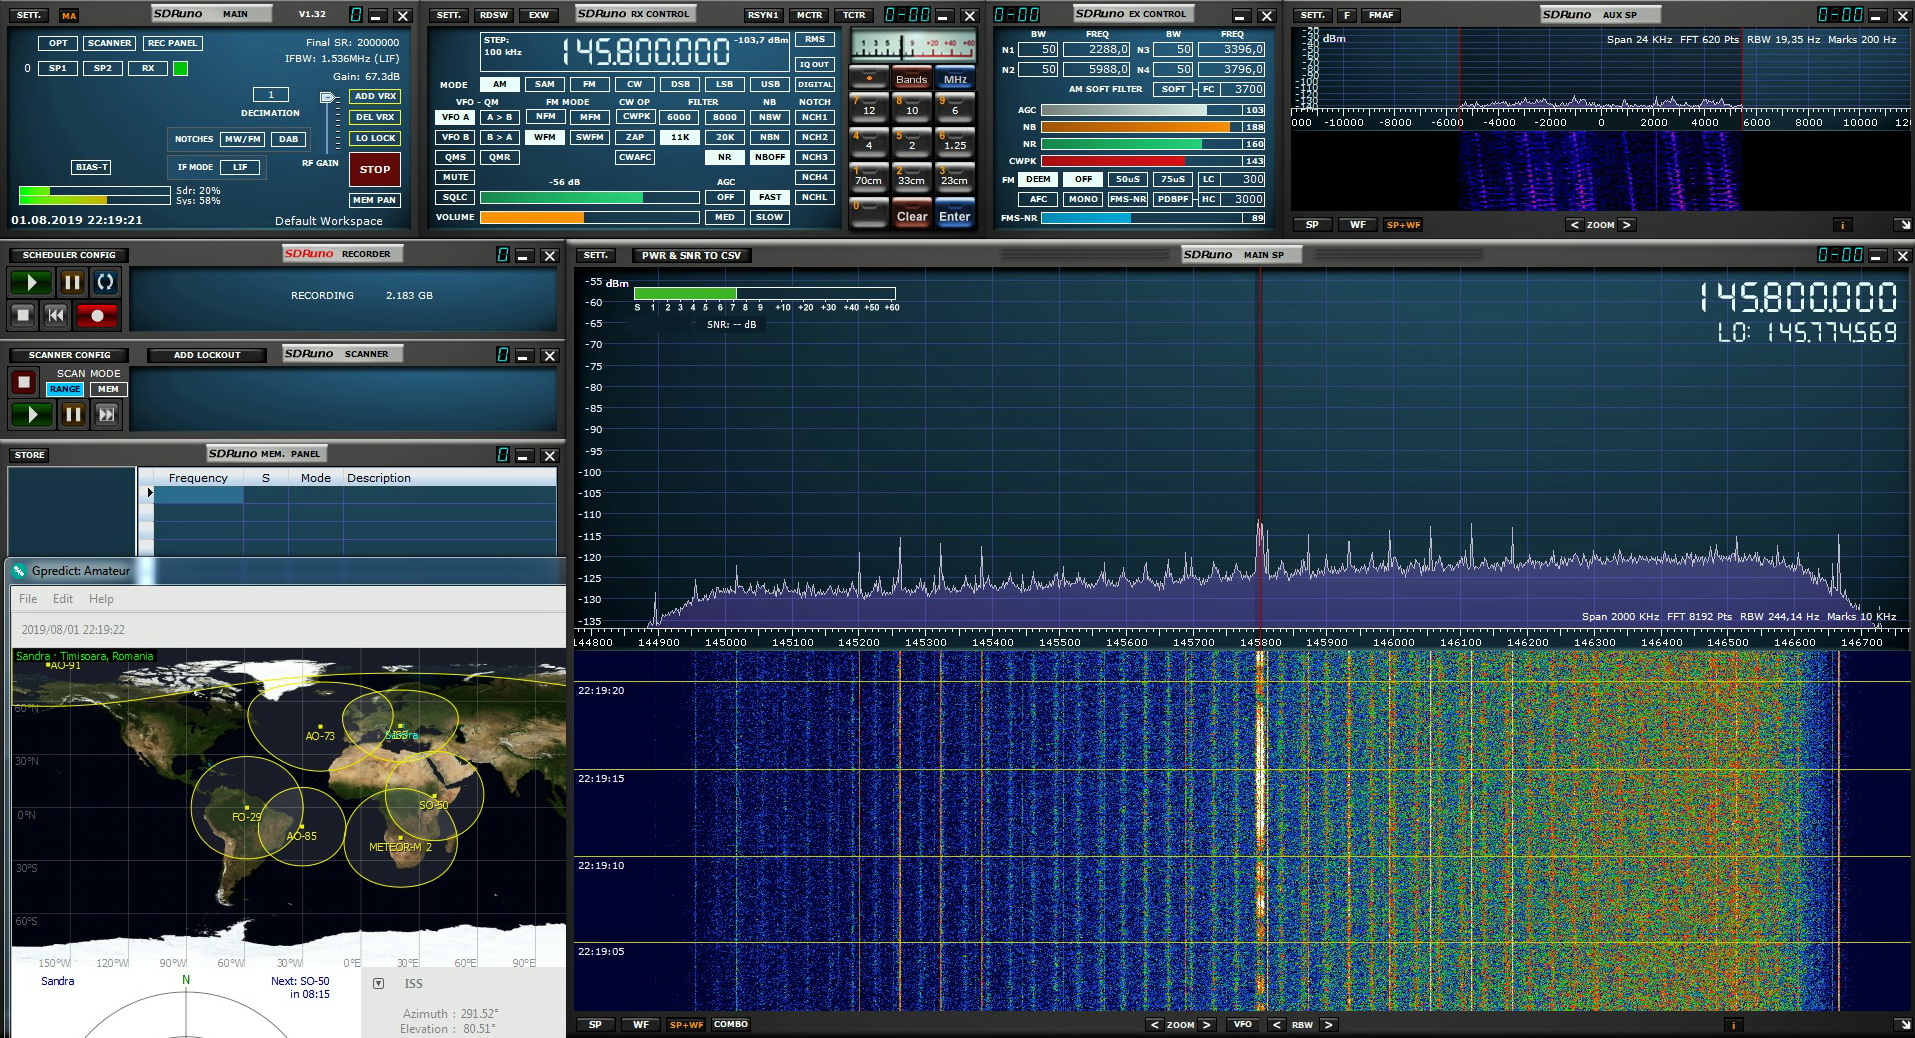This screenshot has width=1915, height=1038.
Task: Select the 70cm band key
Action: click(868, 177)
